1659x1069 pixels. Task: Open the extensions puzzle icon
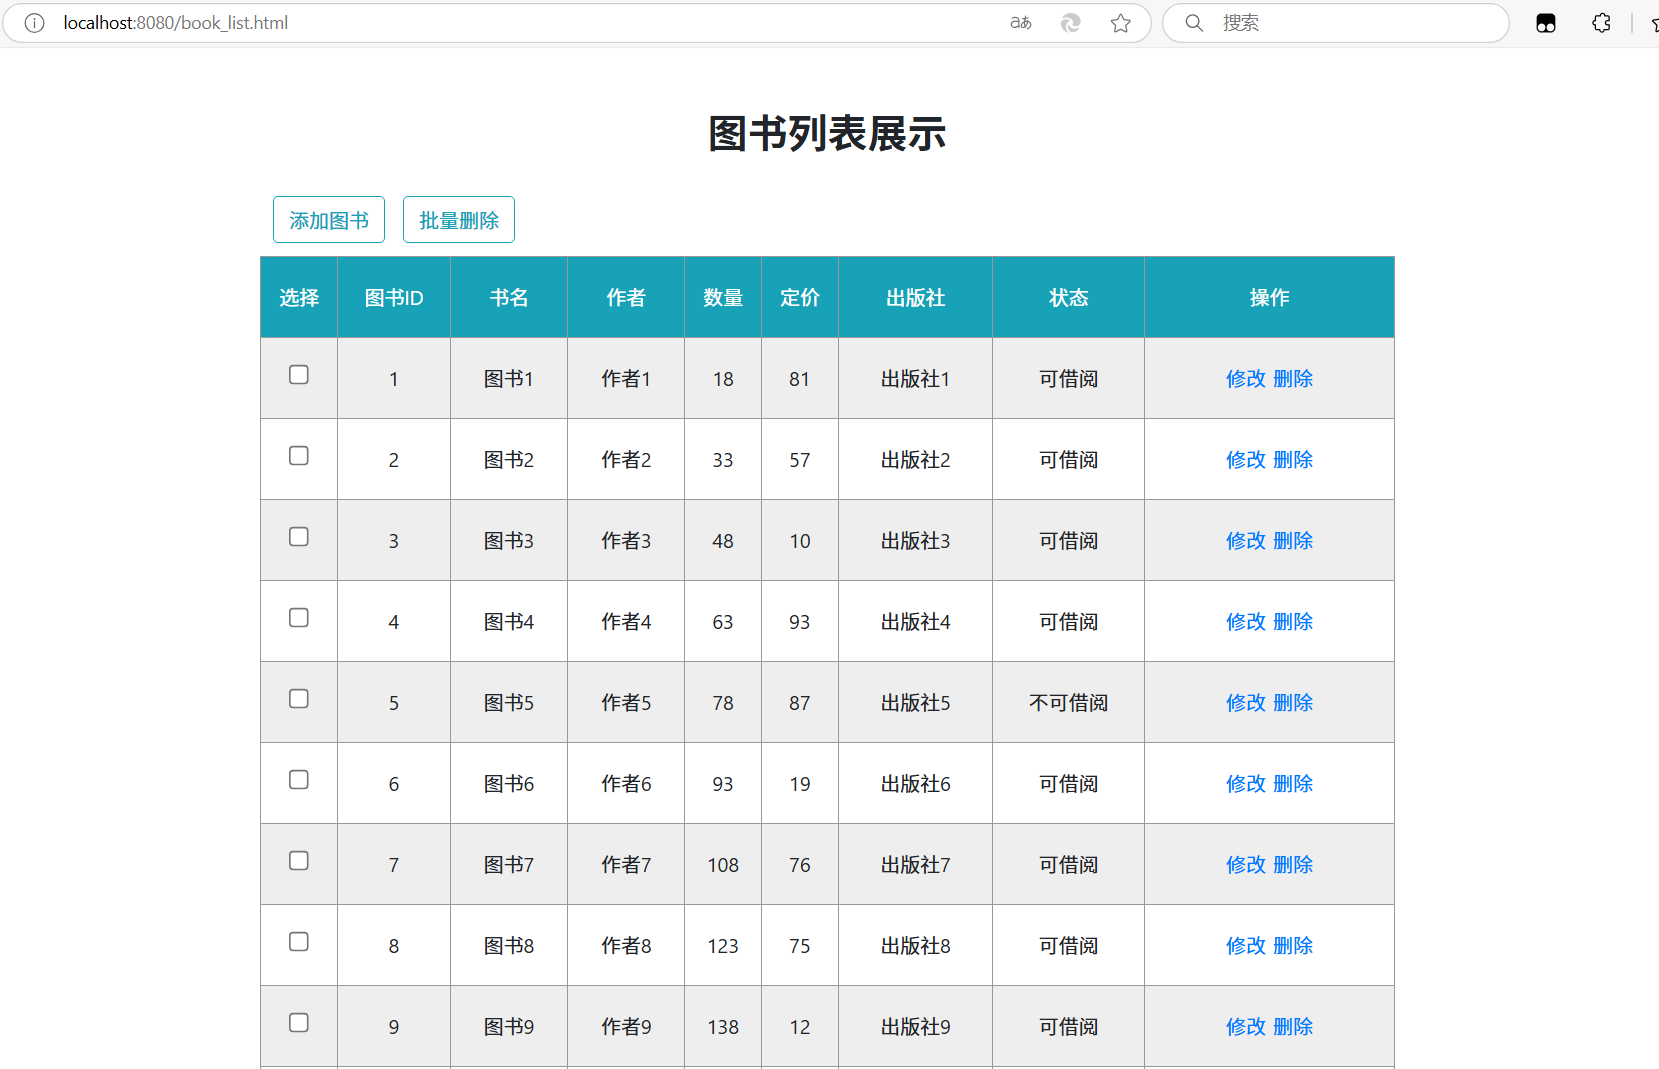pyautogui.click(x=1601, y=23)
